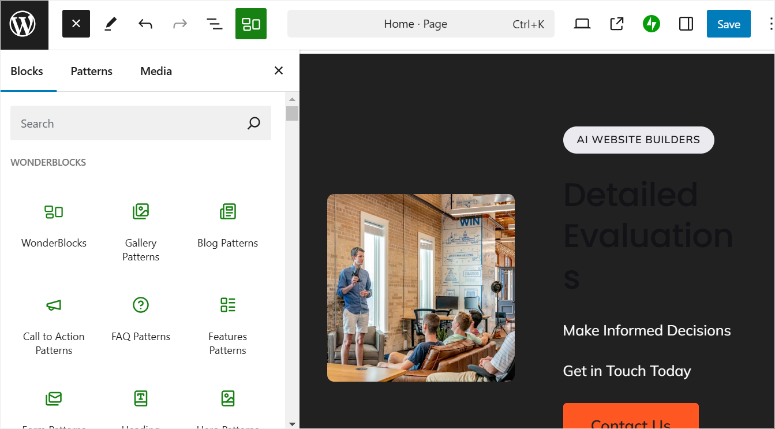Click the orange Contact Us button

[631, 416]
